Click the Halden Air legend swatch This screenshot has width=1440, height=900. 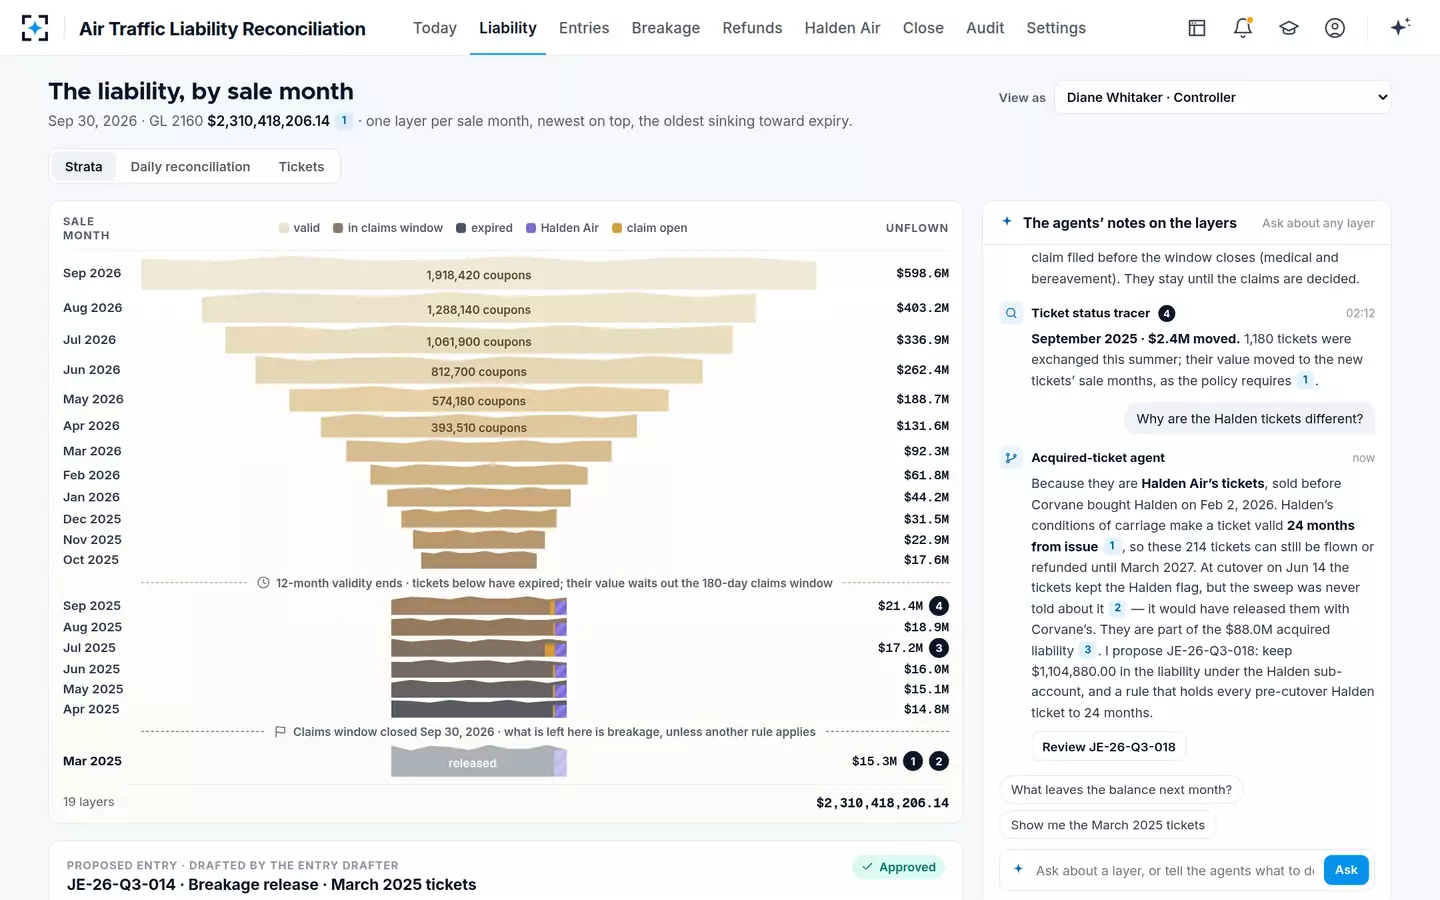(x=531, y=228)
